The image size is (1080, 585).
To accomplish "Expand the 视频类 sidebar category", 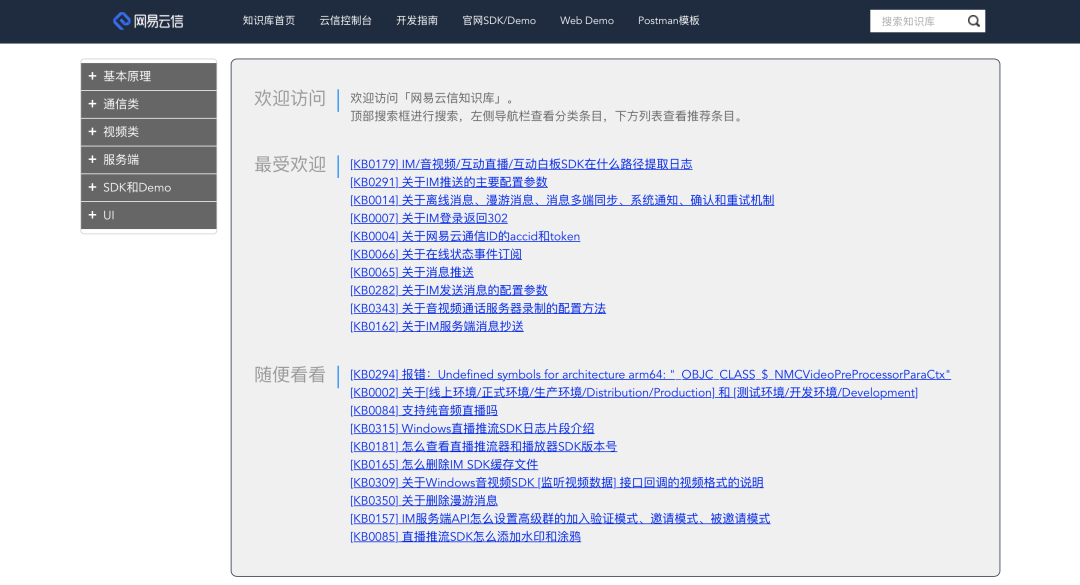I will 149,132.
